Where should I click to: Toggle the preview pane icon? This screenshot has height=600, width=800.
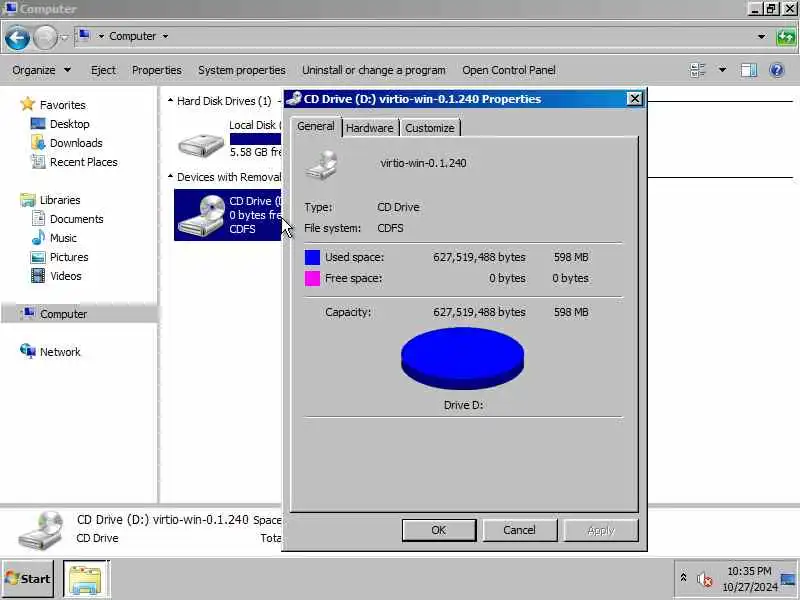point(748,70)
